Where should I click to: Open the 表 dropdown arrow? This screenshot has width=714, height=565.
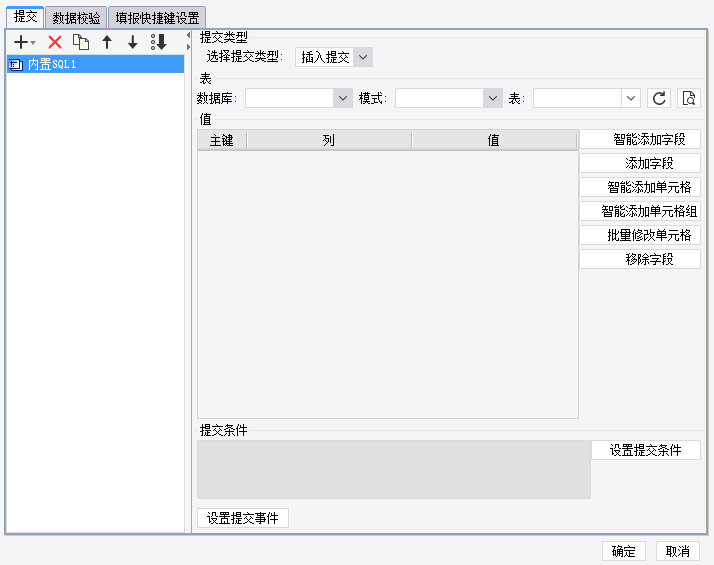(x=631, y=98)
